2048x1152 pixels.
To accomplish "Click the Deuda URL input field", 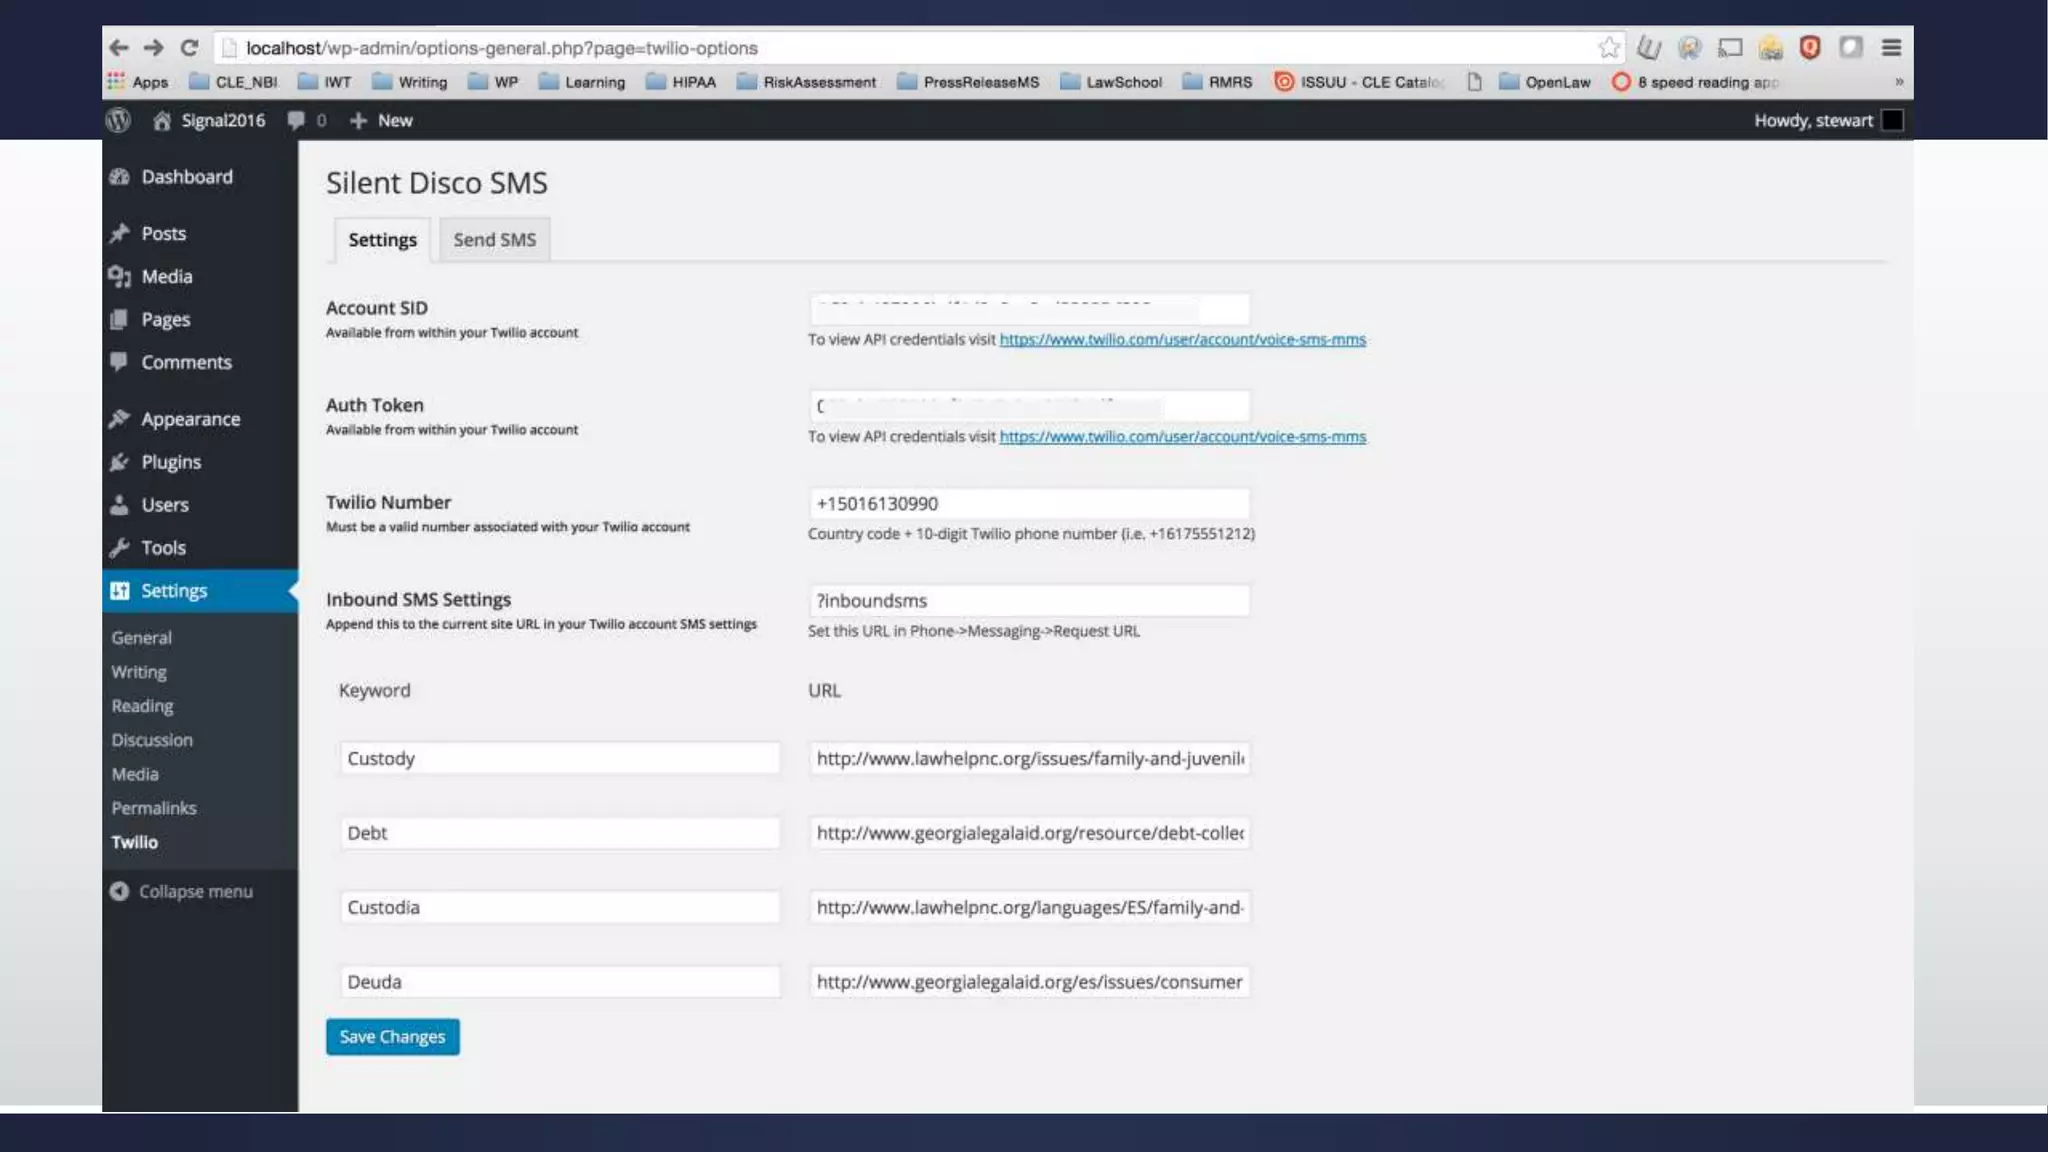I will point(1028,982).
